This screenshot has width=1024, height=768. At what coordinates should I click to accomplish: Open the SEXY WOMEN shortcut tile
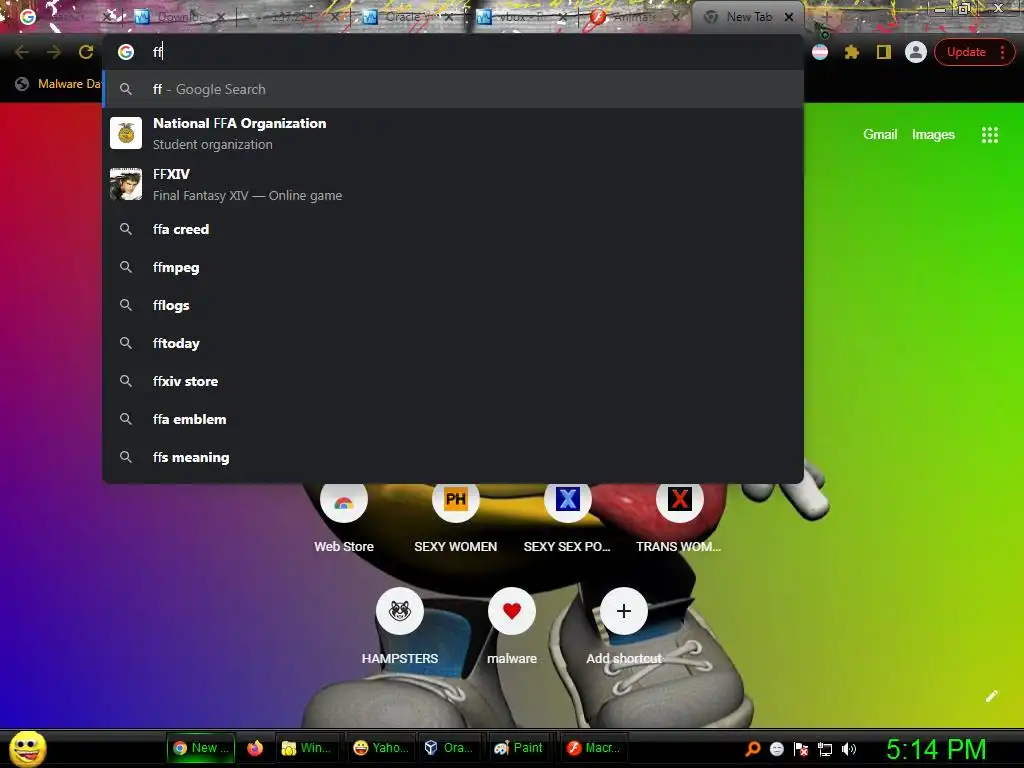tap(455, 518)
